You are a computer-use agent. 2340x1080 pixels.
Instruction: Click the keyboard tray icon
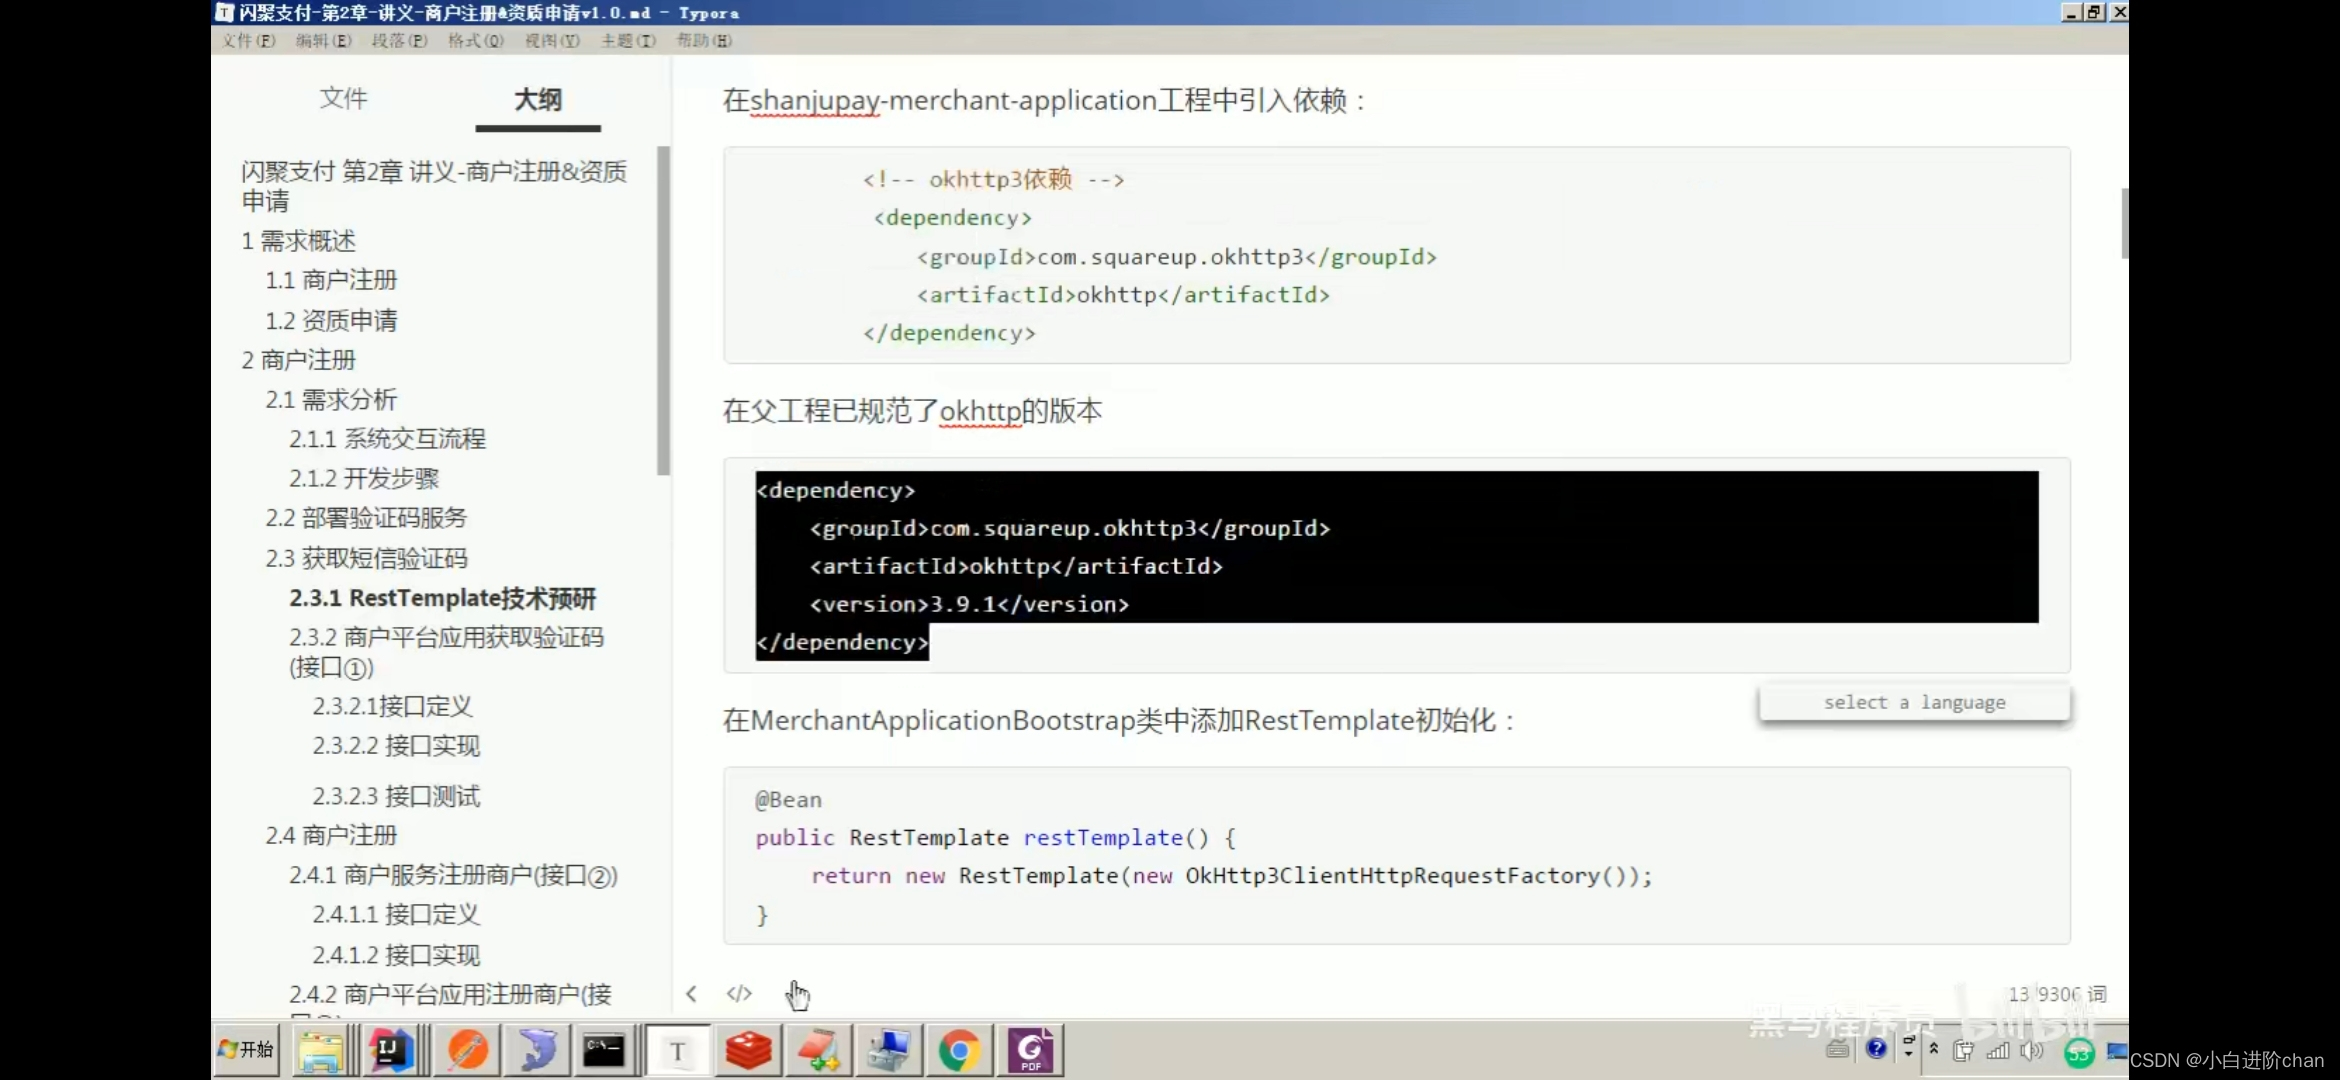coord(1838,1049)
